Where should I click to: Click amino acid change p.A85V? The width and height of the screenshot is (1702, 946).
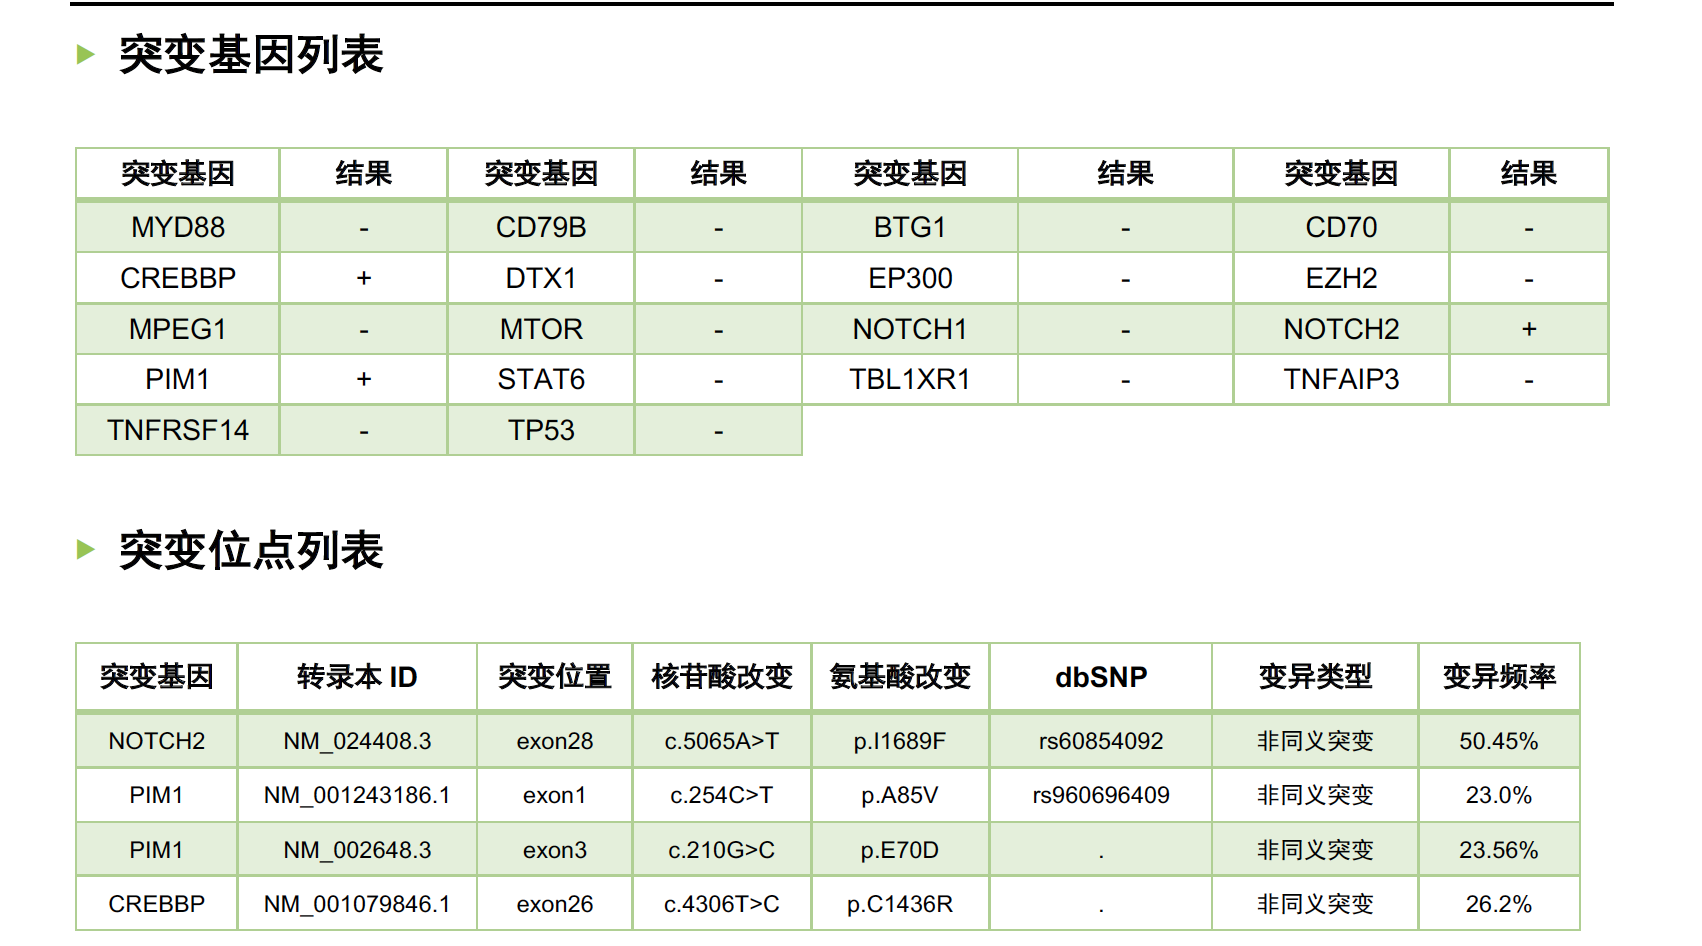pyautogui.click(x=900, y=795)
